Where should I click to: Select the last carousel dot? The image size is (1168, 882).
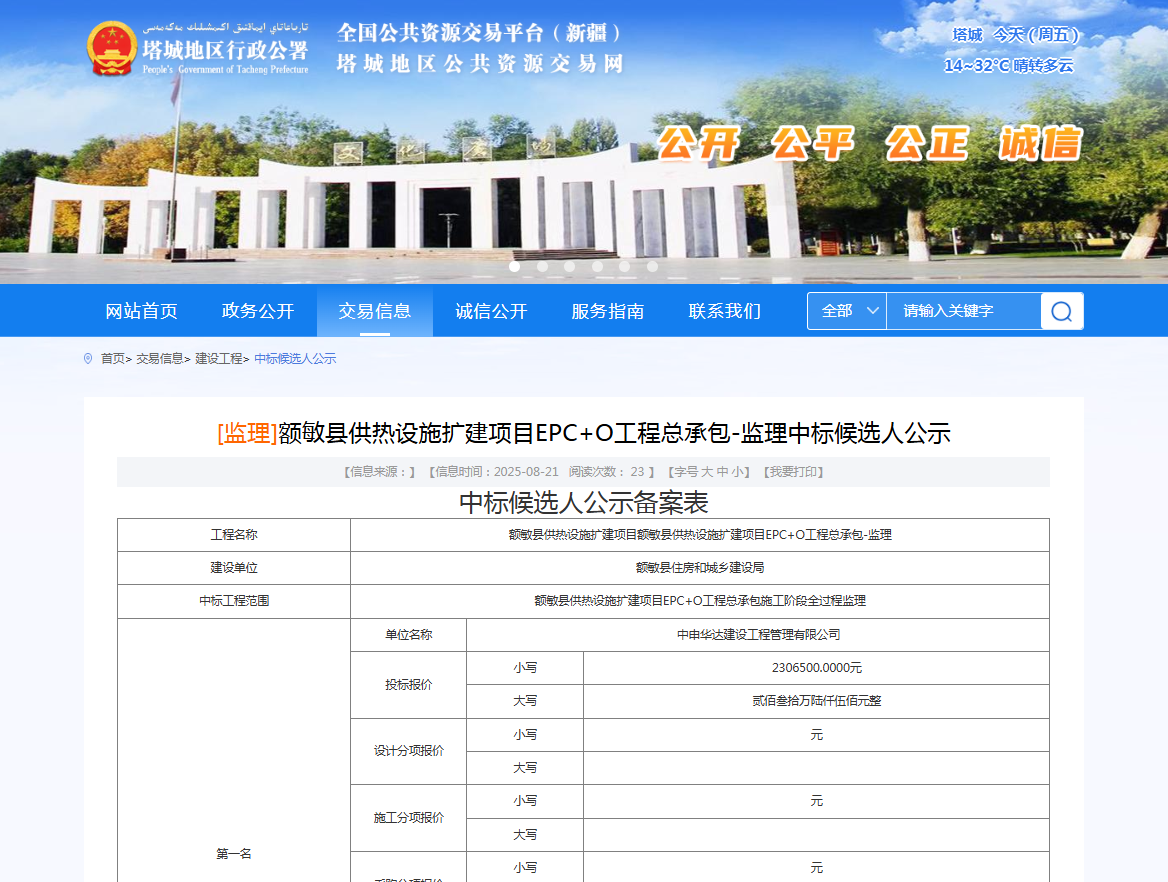pos(652,266)
